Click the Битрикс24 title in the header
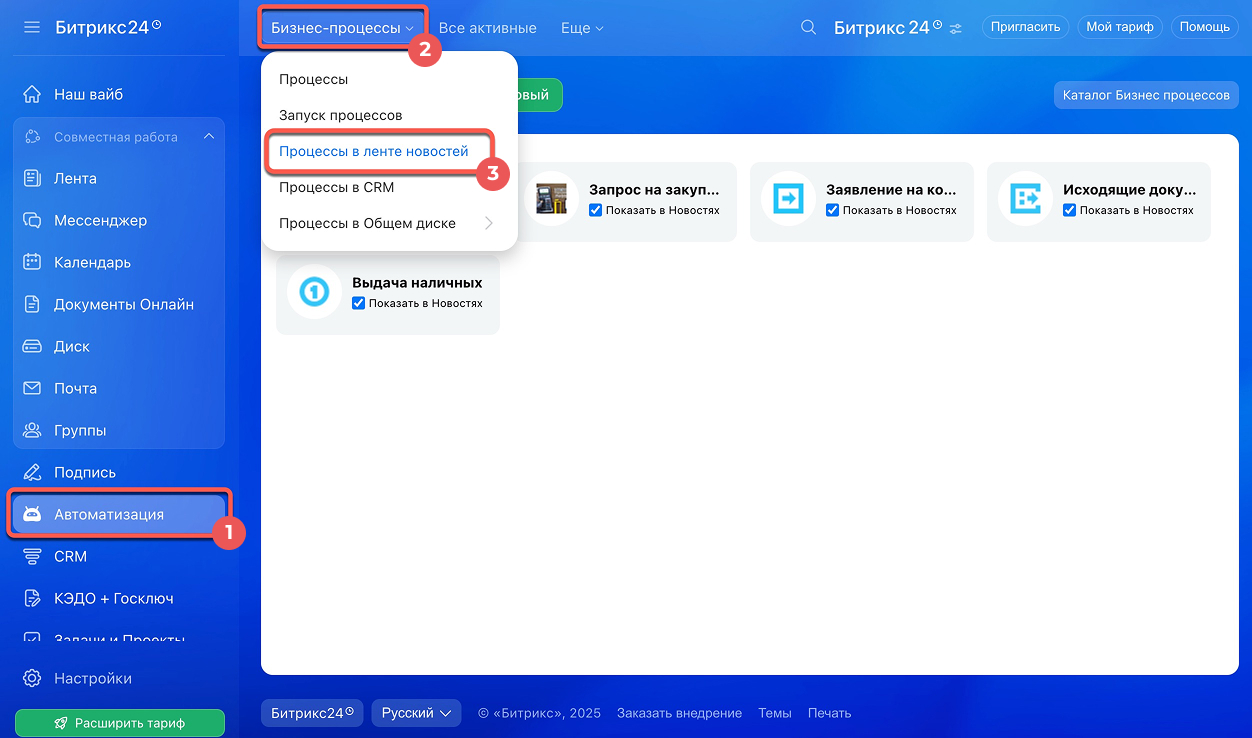1252x738 pixels. (887, 28)
